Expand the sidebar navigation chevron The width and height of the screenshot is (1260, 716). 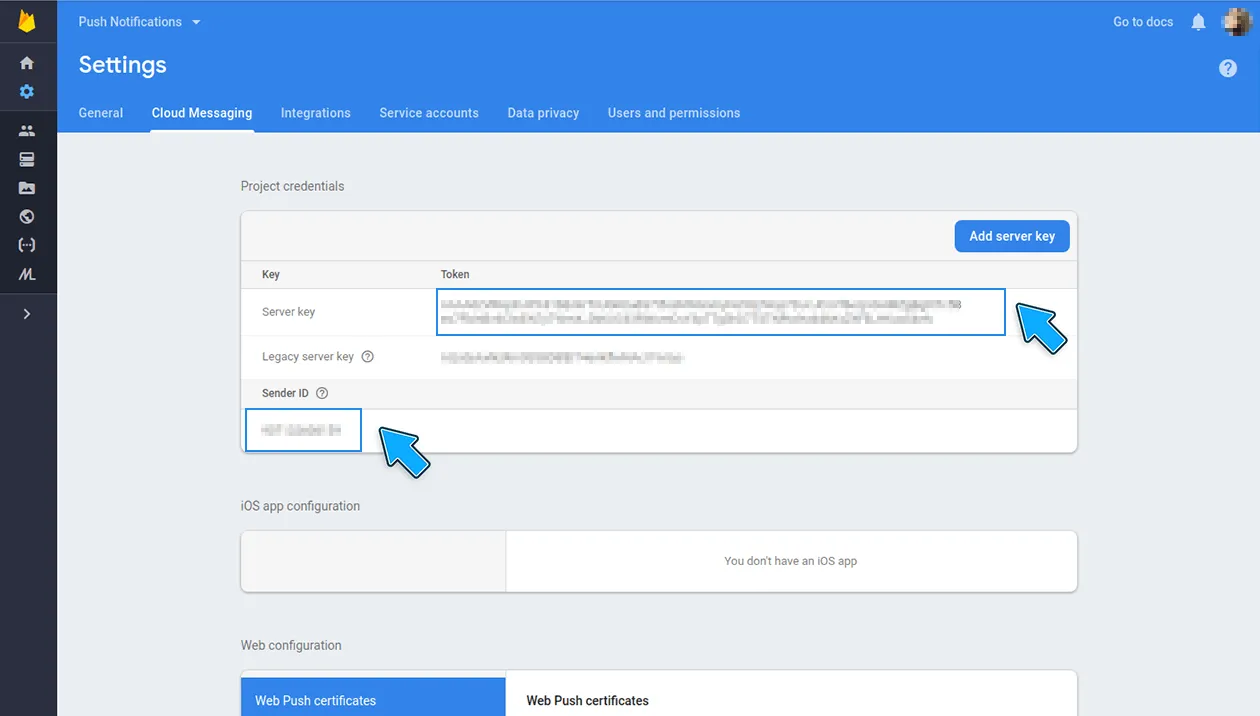coord(27,314)
